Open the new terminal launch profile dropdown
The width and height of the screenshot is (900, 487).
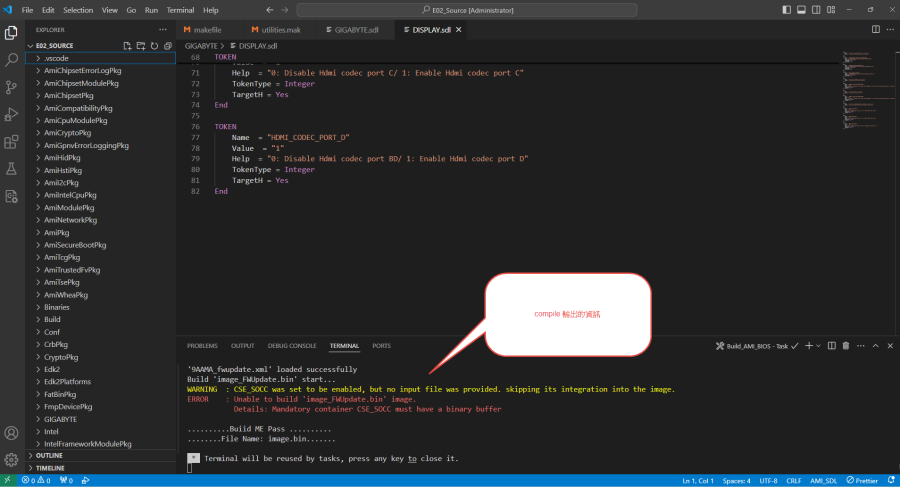point(820,346)
